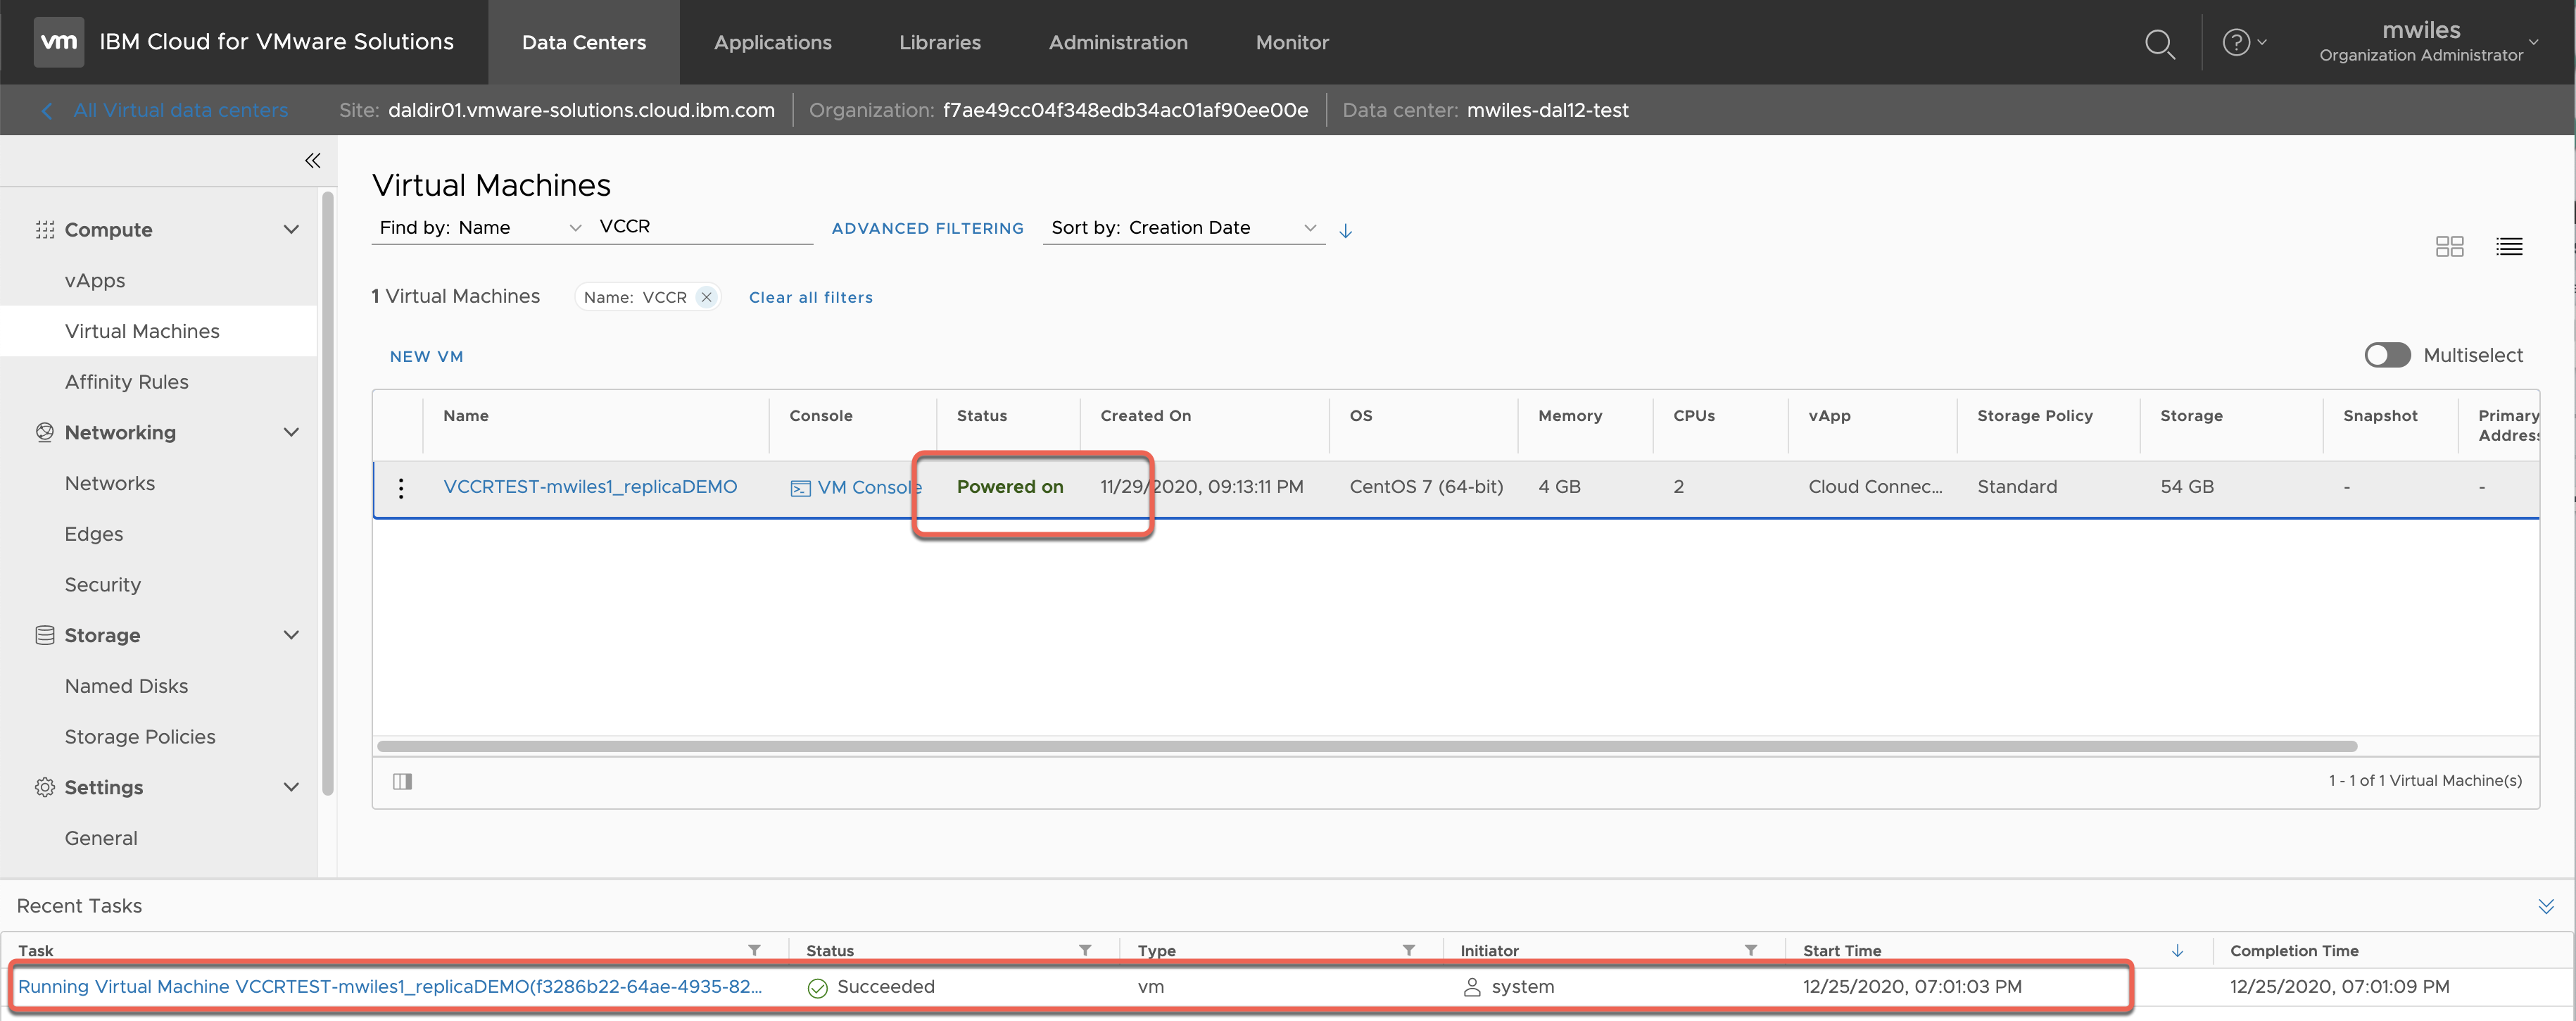The width and height of the screenshot is (2576, 1021).
Task: Click the column chooser icon
Action: coord(402,781)
